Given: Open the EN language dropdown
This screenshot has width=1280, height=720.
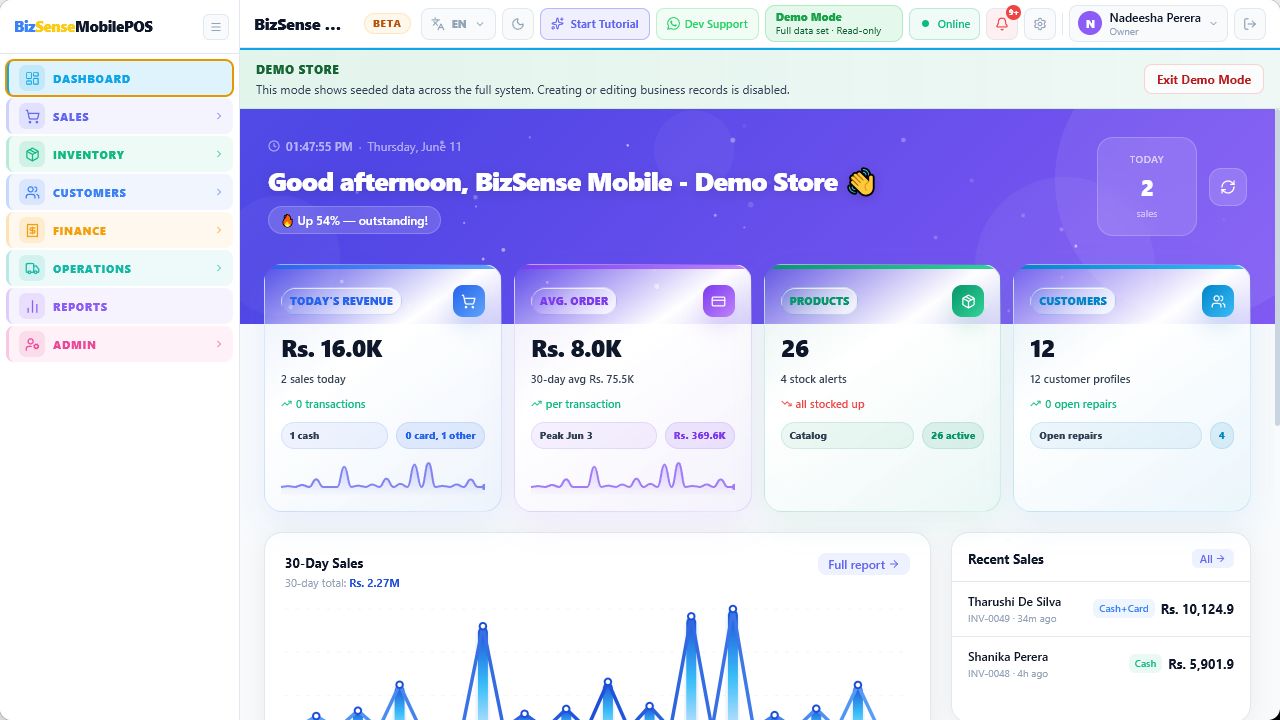Looking at the screenshot, I should coord(458,24).
